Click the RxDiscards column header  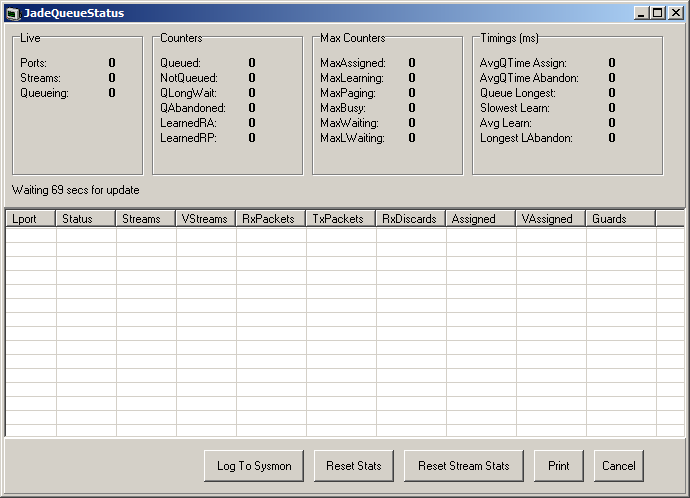click(x=411, y=219)
